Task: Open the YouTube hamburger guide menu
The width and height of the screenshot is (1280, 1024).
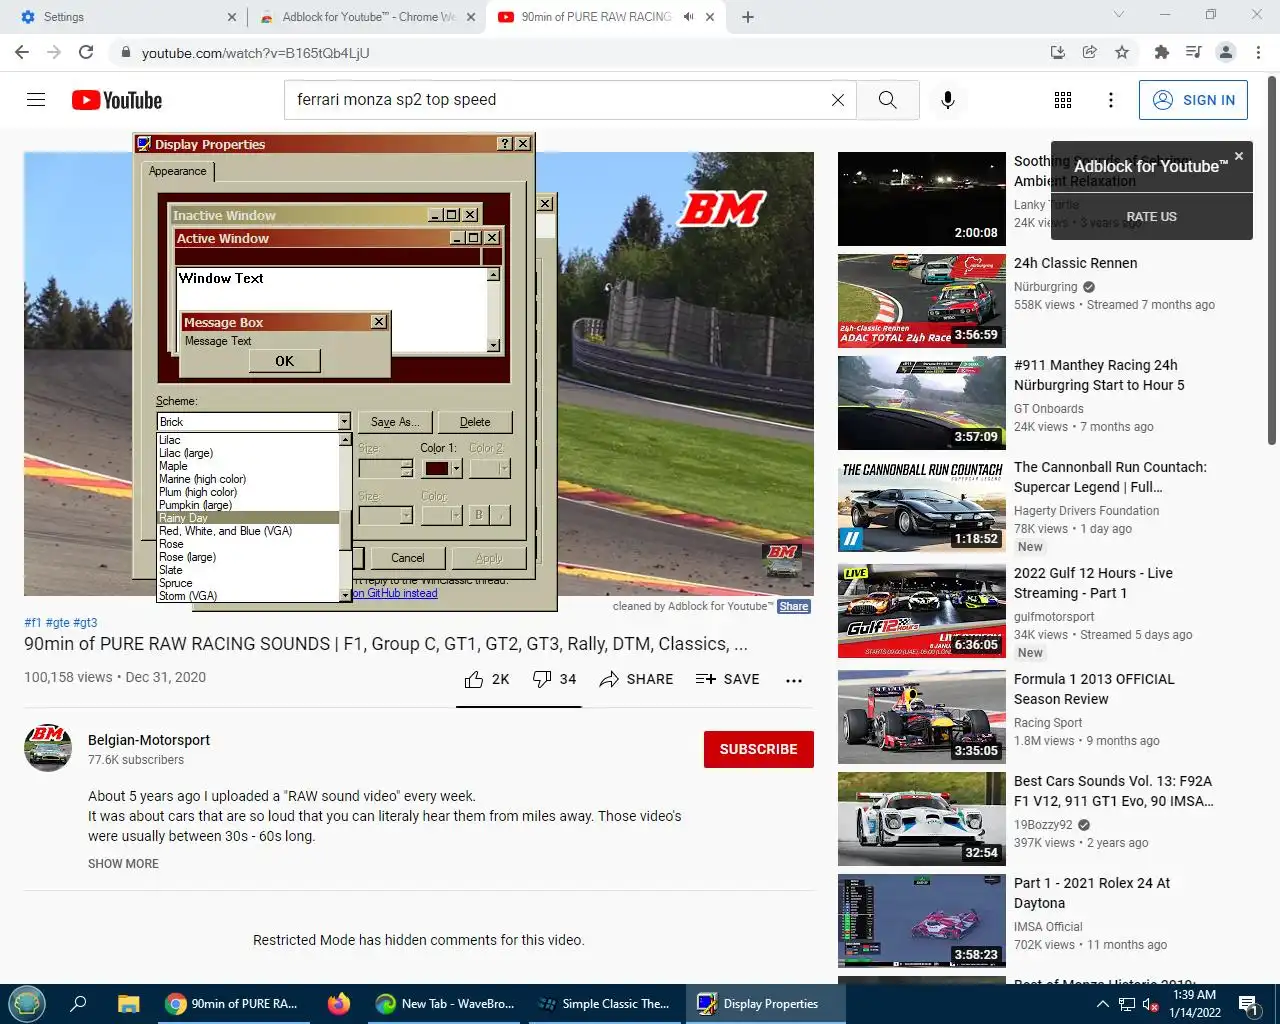Action: tap(36, 100)
